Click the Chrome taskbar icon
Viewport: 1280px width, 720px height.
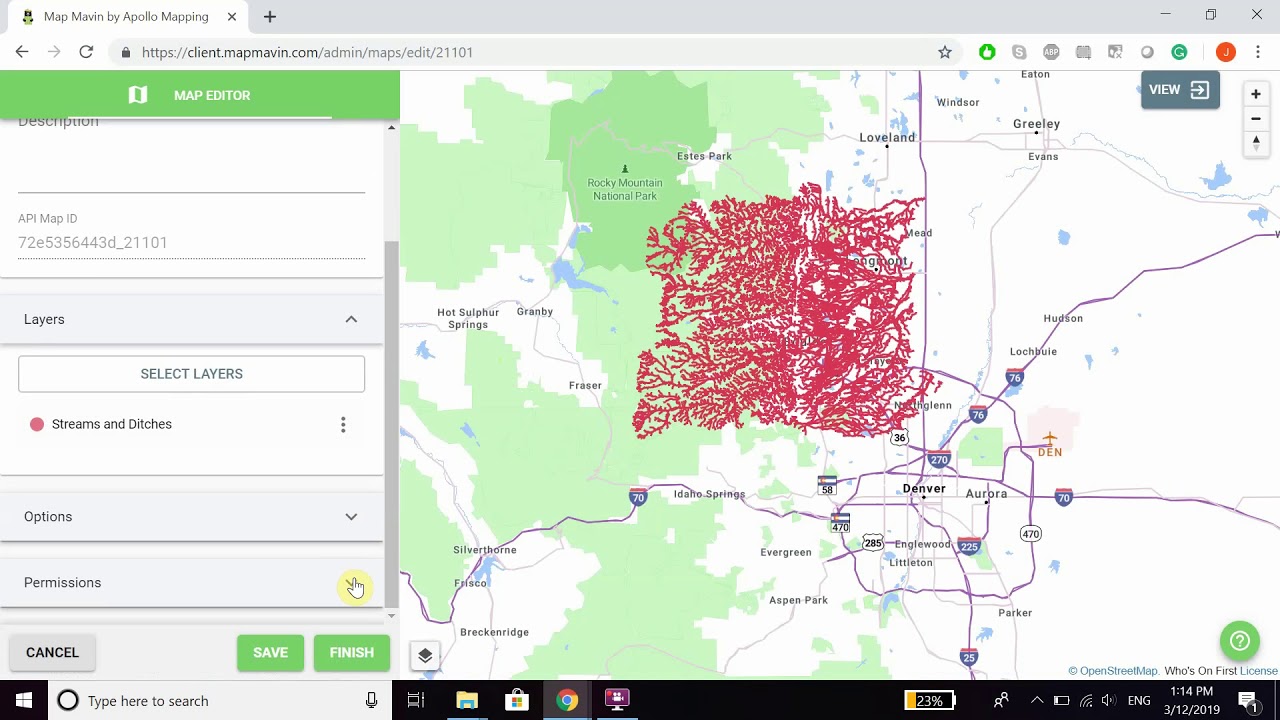pyautogui.click(x=567, y=700)
